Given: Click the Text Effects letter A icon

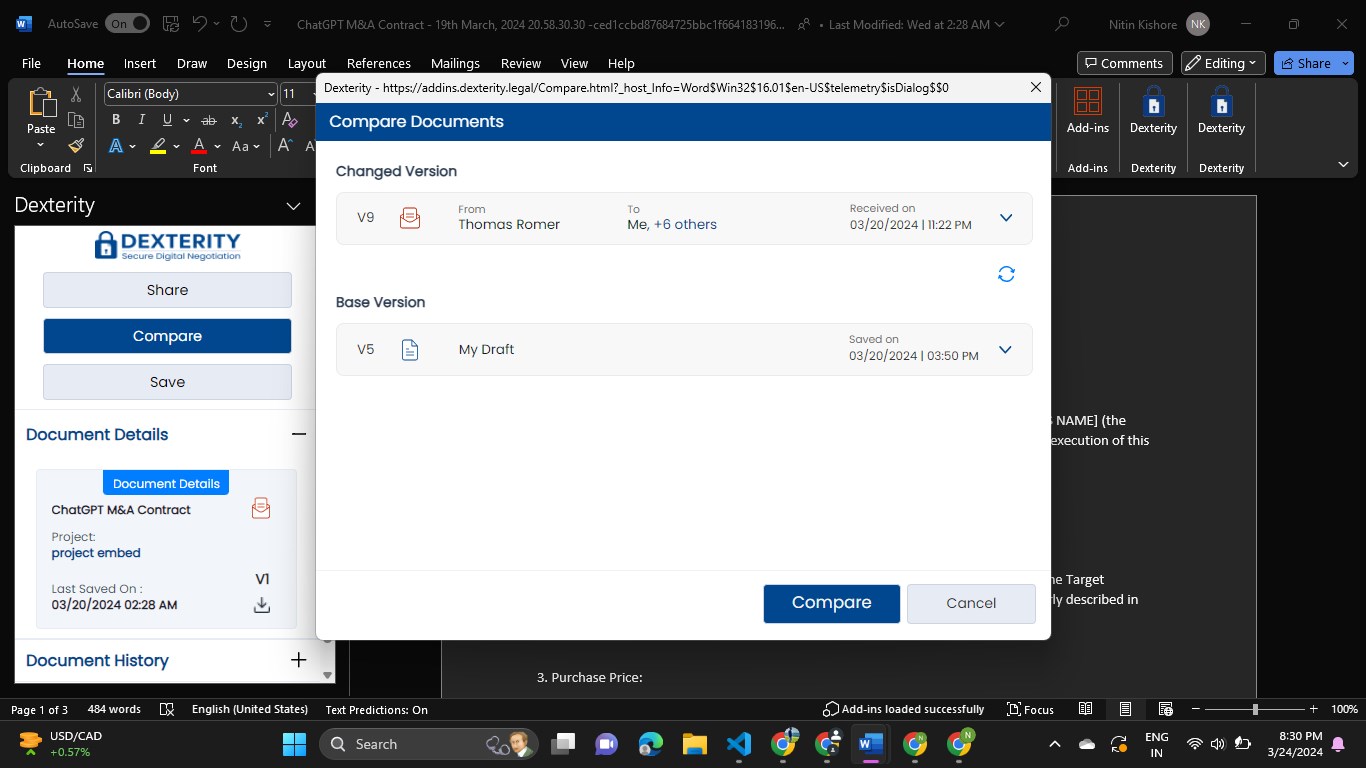Looking at the screenshot, I should coord(116,146).
